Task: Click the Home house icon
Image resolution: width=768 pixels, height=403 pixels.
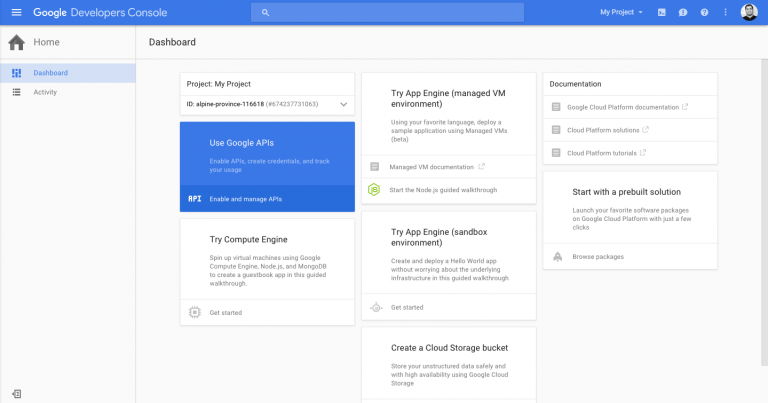Action: (17, 43)
